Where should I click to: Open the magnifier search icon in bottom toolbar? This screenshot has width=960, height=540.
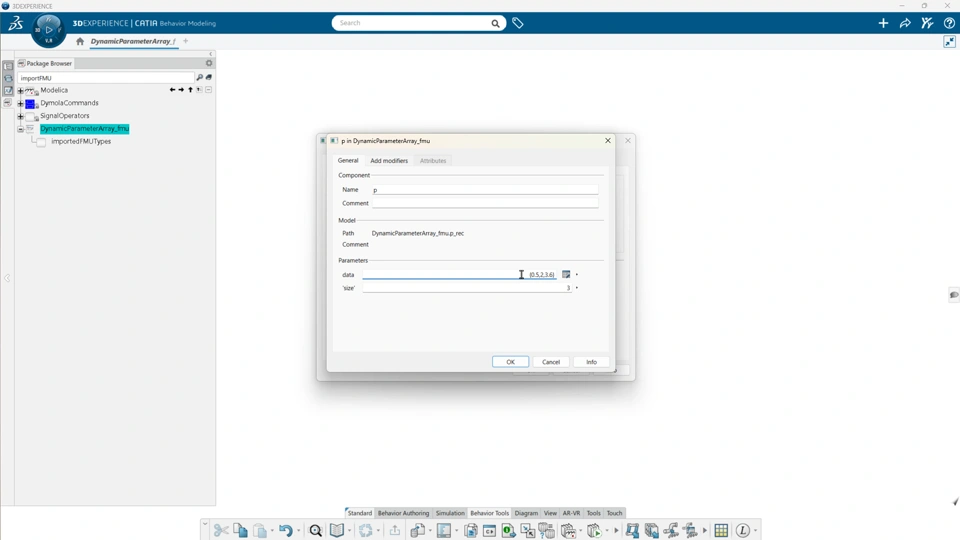315,530
